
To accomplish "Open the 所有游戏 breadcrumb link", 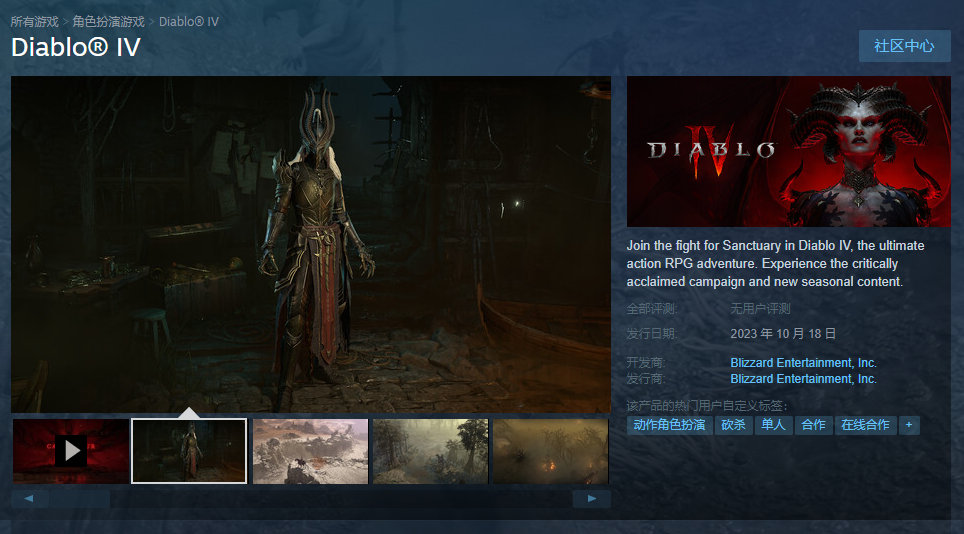I will [34, 22].
